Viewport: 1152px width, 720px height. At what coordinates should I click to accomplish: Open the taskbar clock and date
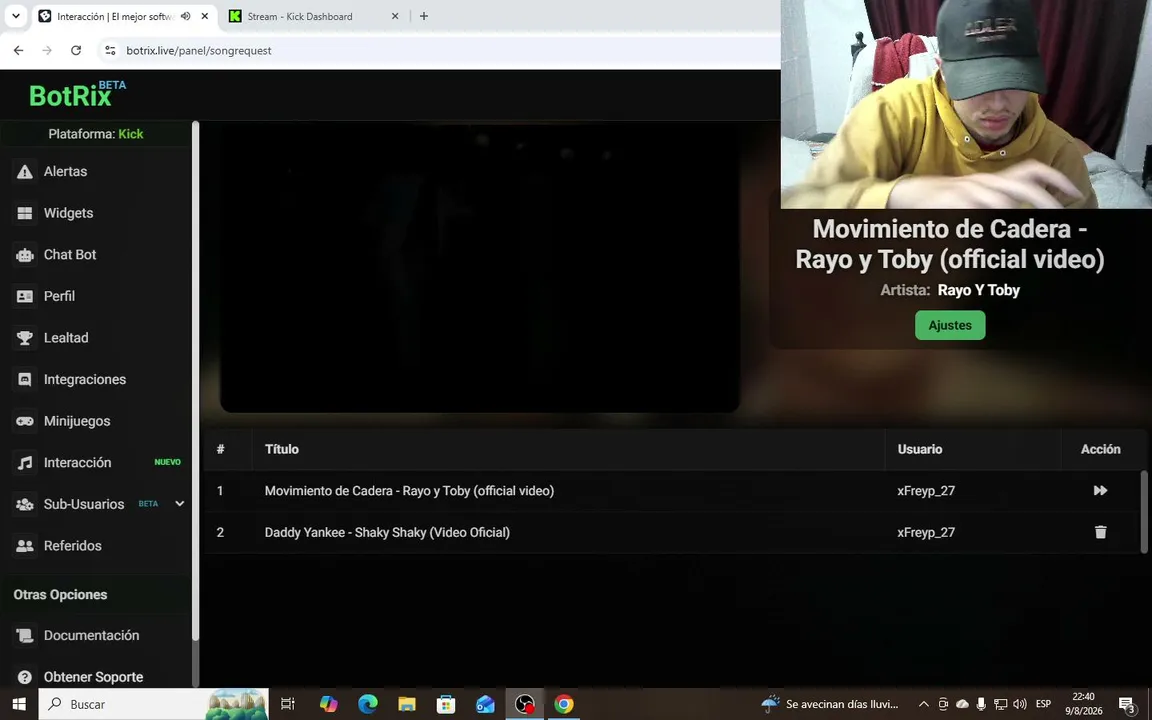tap(1084, 704)
